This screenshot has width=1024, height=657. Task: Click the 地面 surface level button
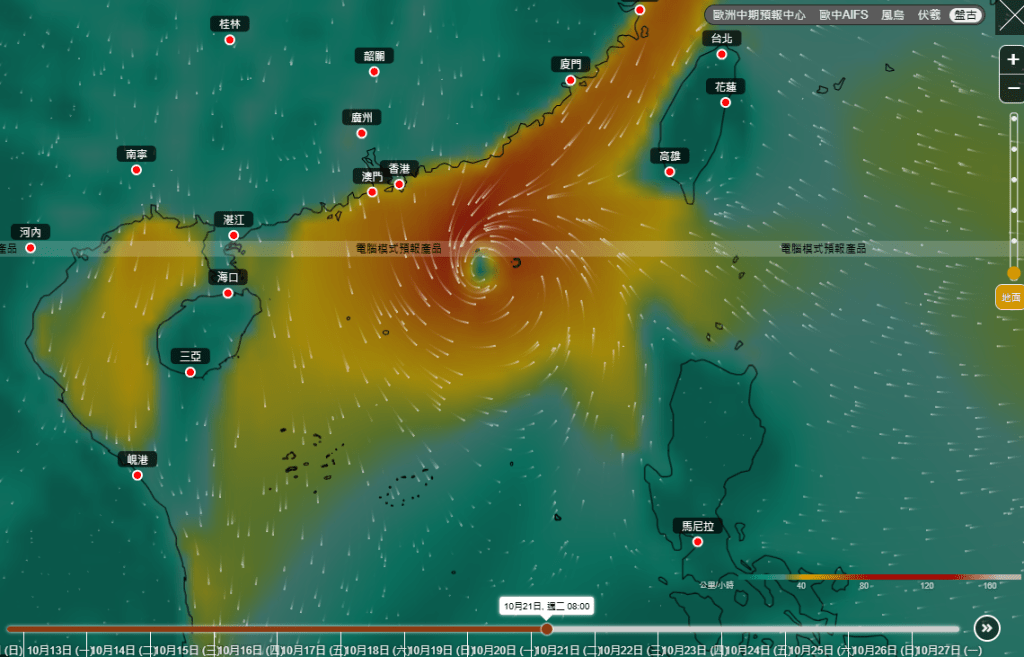click(x=1011, y=297)
